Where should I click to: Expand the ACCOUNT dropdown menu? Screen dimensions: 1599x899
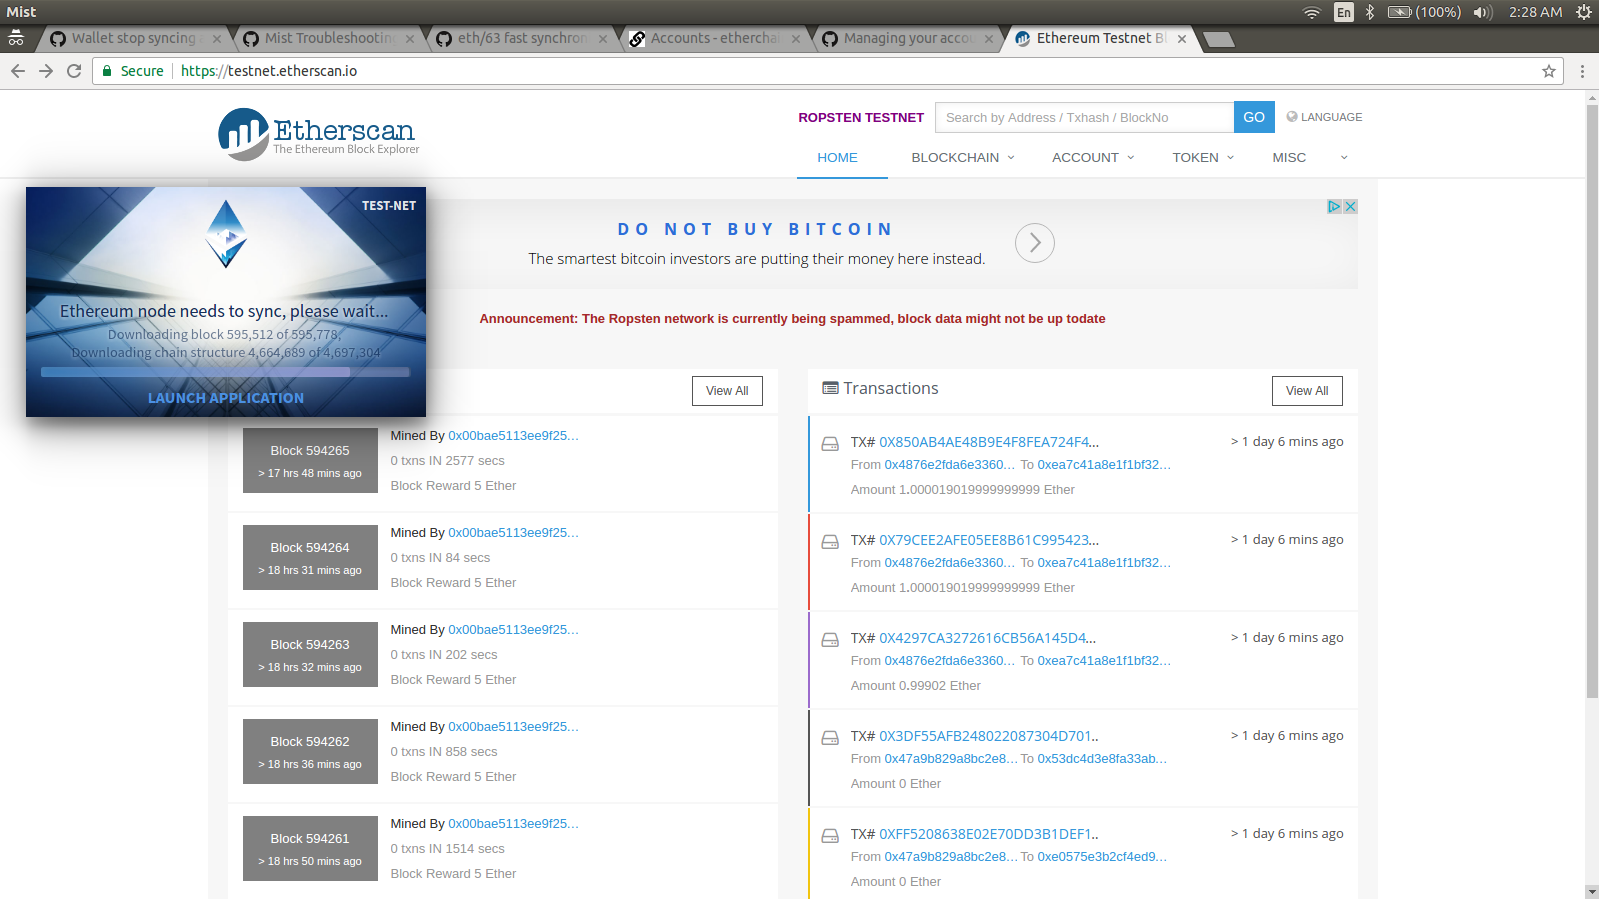click(x=1093, y=158)
